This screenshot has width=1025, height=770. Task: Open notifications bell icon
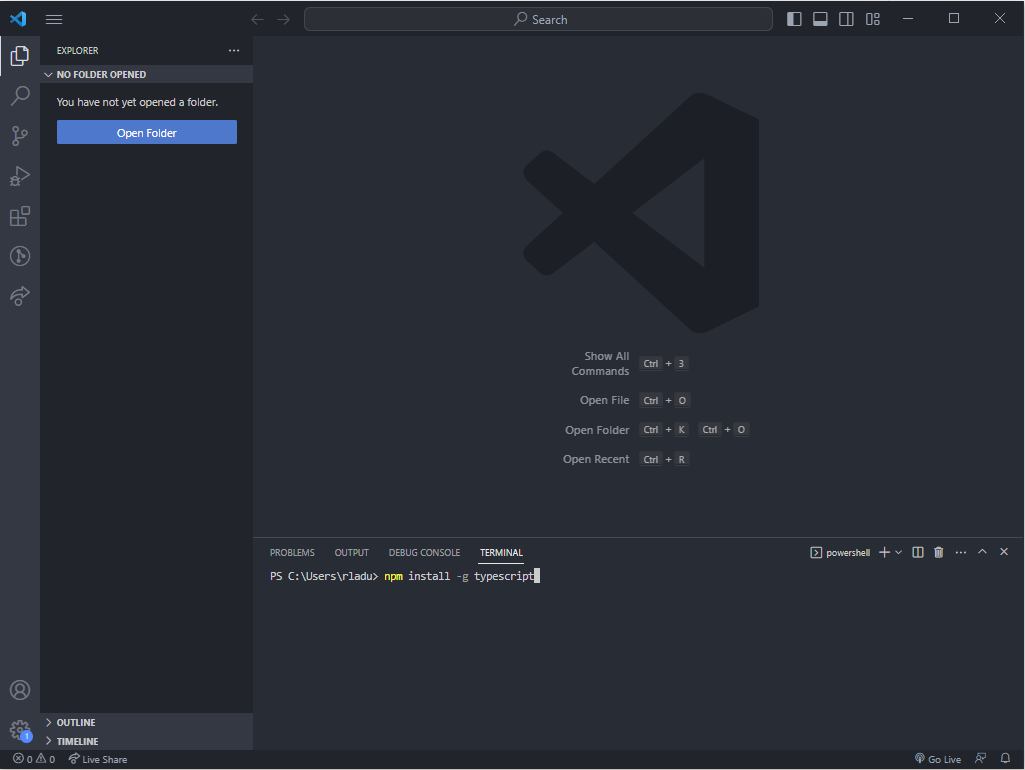[1005, 759]
